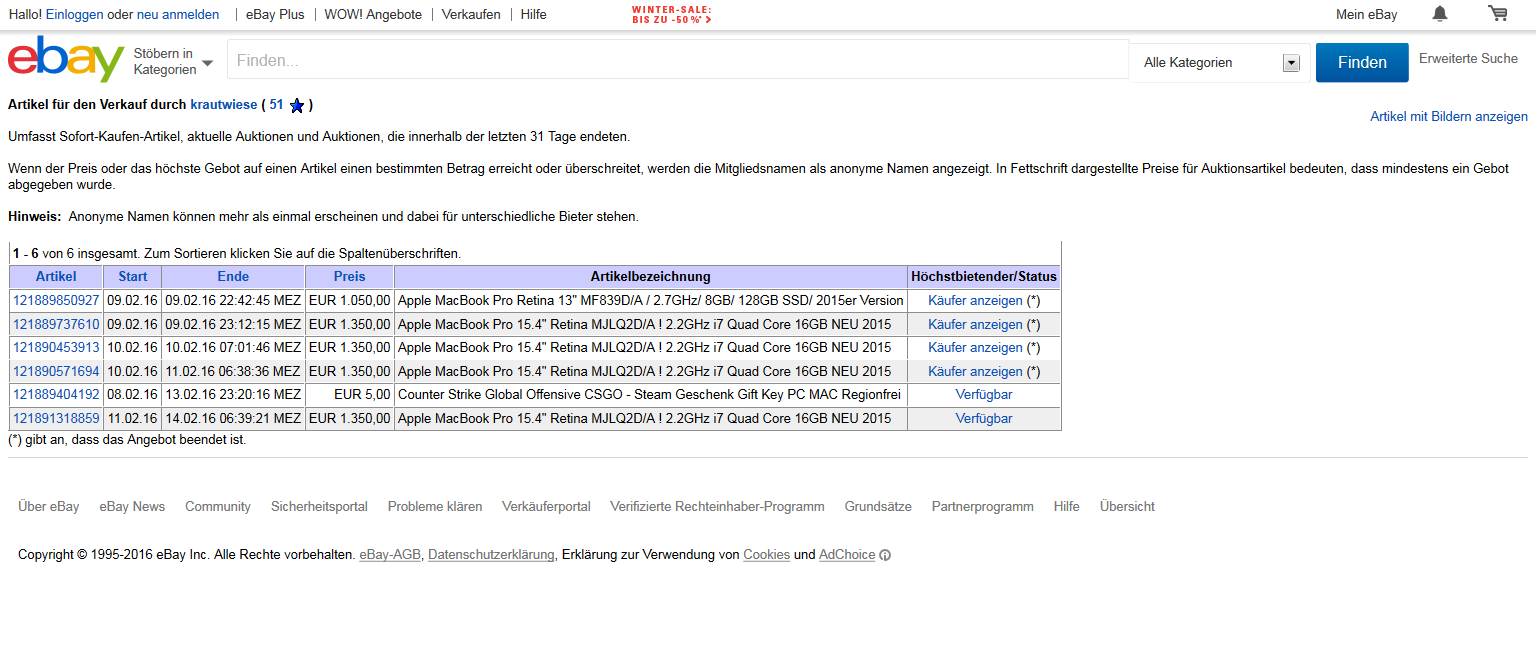This screenshot has width=1536, height=652.
Task: Open Verifizierte Rechteinhaber-Programm footer link
Action: [x=718, y=507]
